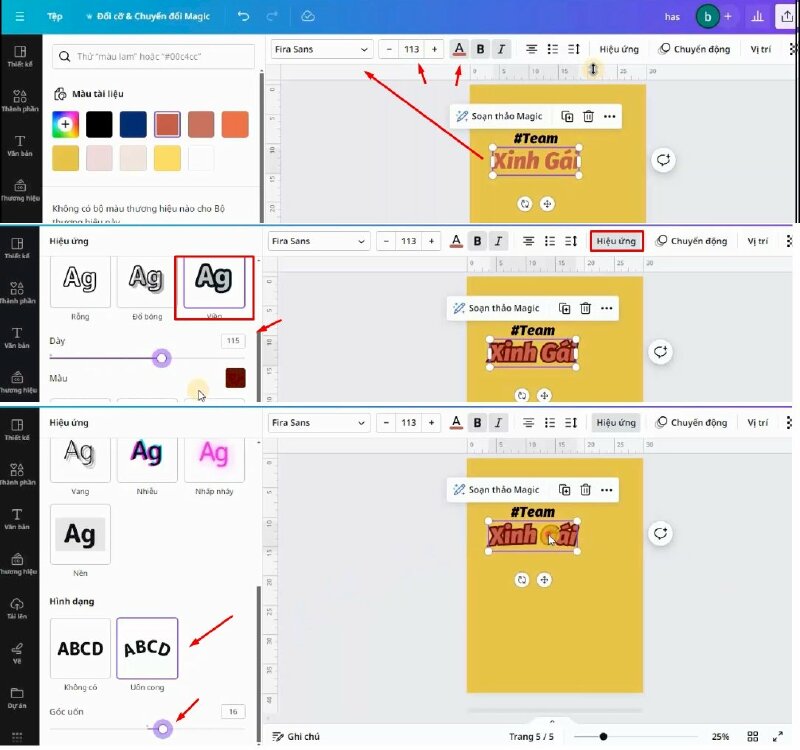This screenshot has height=750, width=800.
Task: Open the Vẽ draw tool in sidebar
Action: [x=19, y=652]
